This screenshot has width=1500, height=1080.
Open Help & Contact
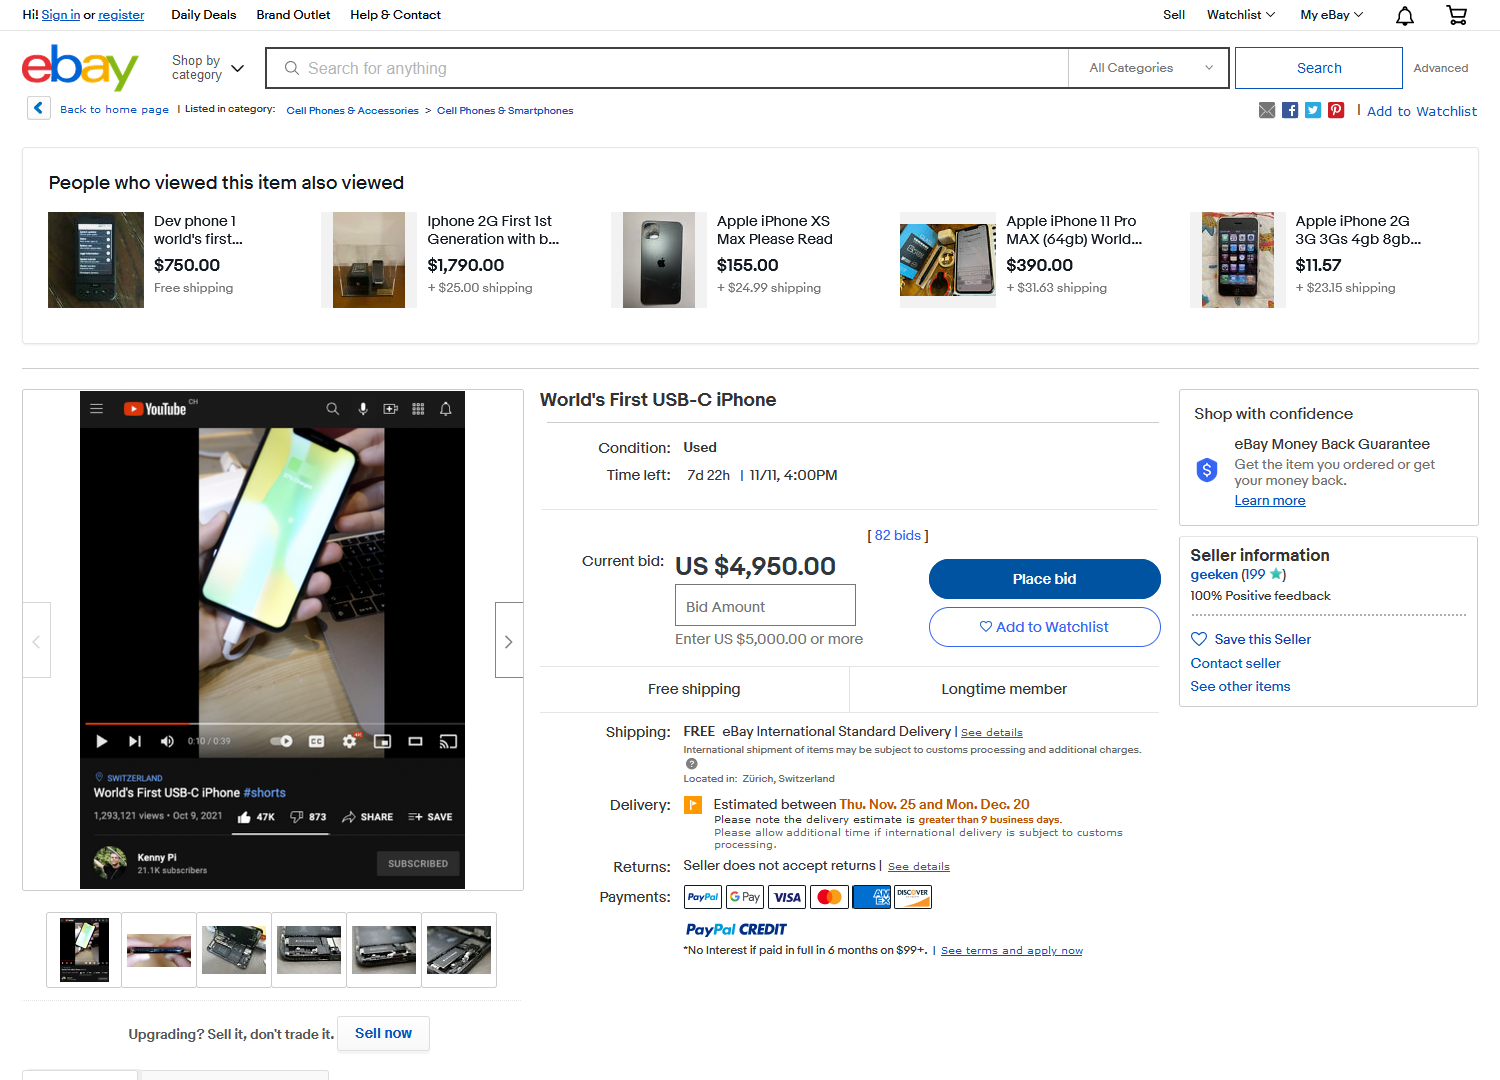[395, 15]
